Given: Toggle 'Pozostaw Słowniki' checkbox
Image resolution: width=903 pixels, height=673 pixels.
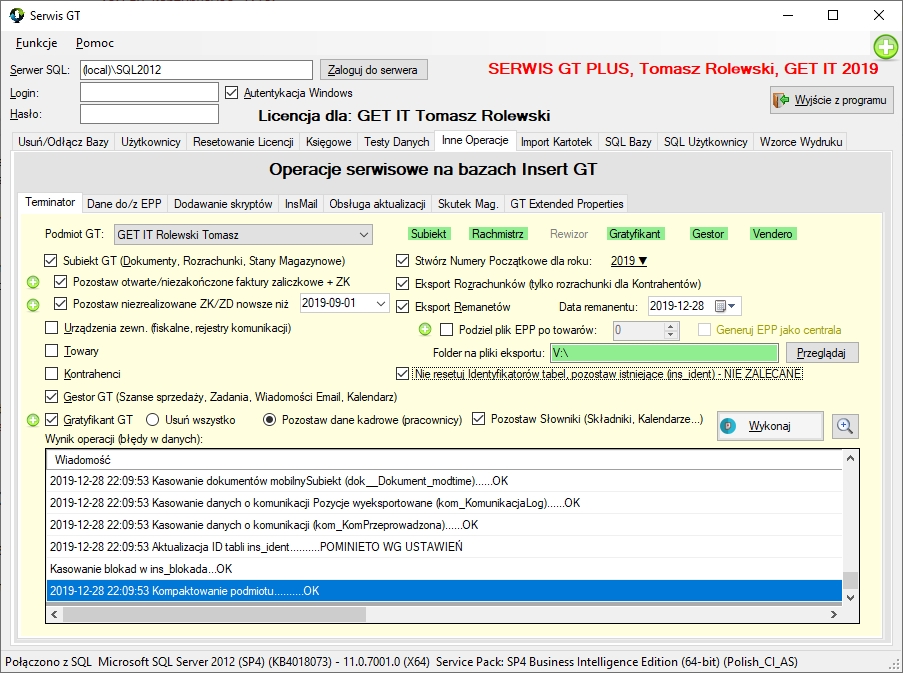Looking at the screenshot, I should coord(478,419).
